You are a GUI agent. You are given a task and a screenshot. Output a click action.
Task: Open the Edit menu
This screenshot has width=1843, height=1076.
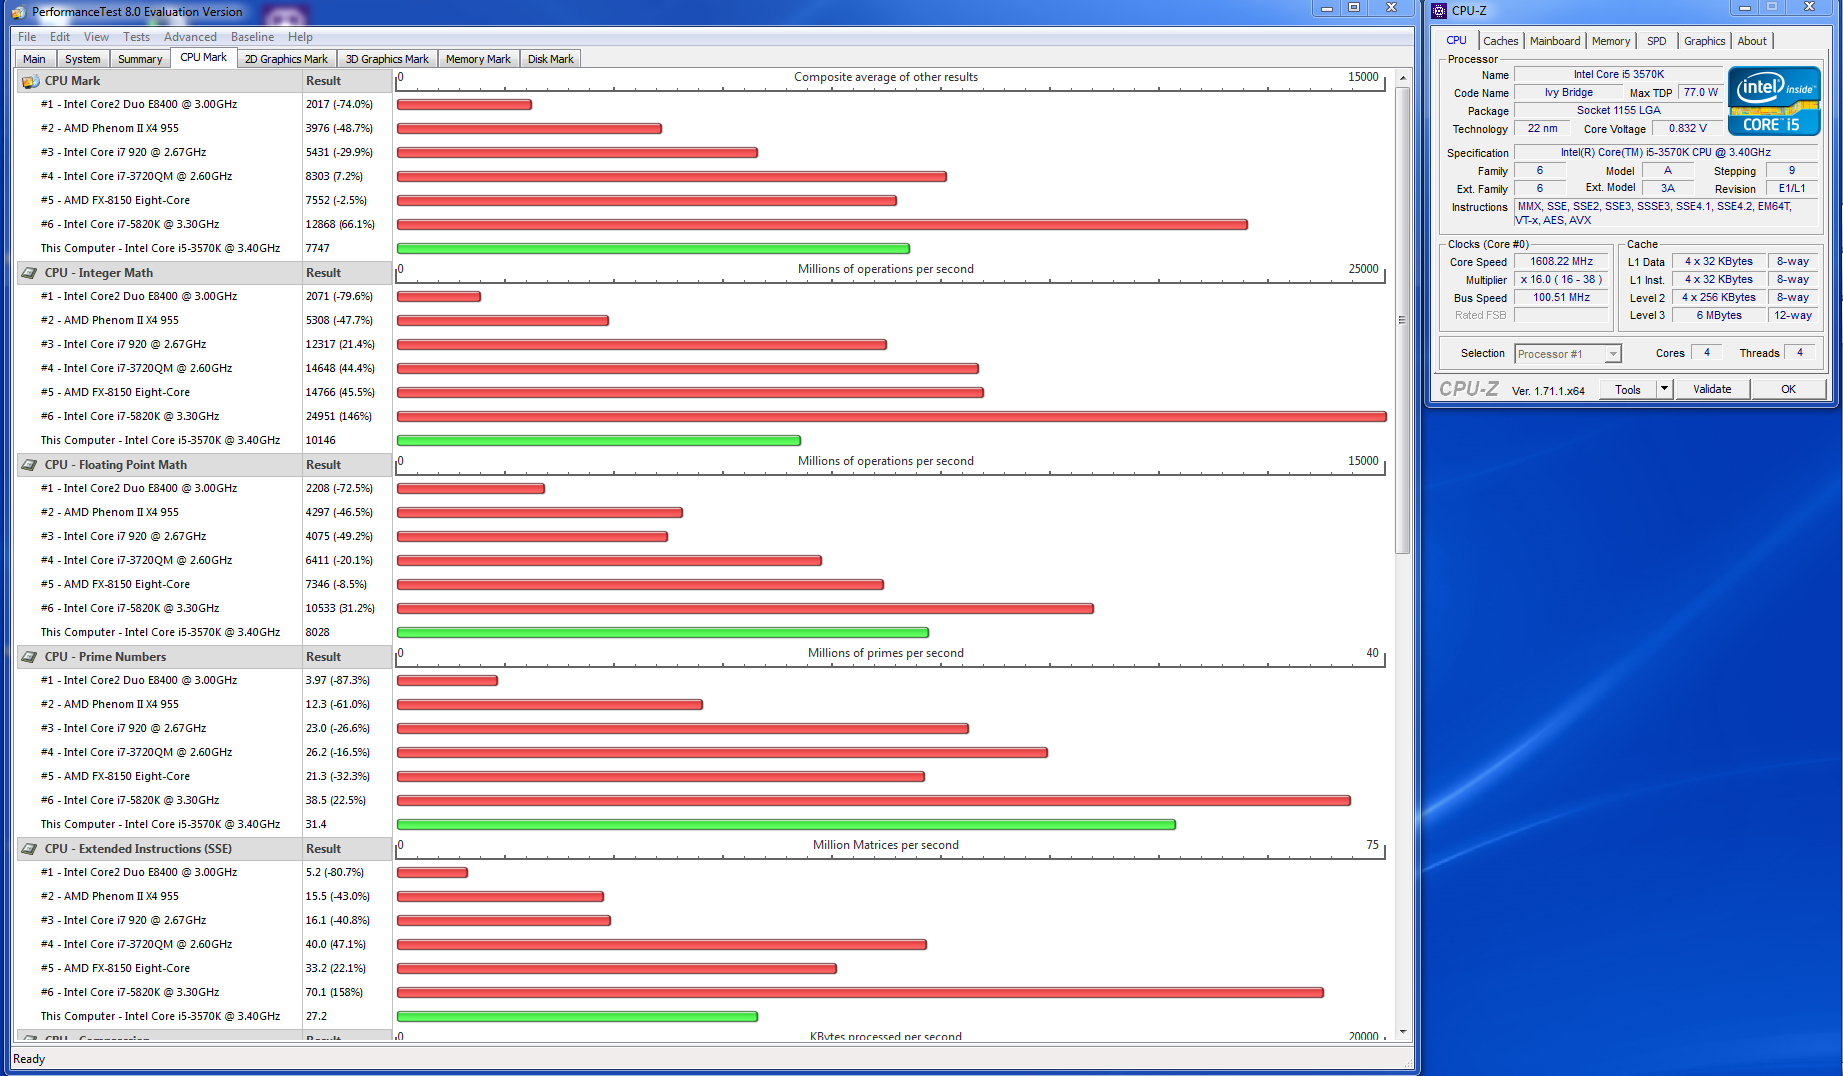click(60, 37)
